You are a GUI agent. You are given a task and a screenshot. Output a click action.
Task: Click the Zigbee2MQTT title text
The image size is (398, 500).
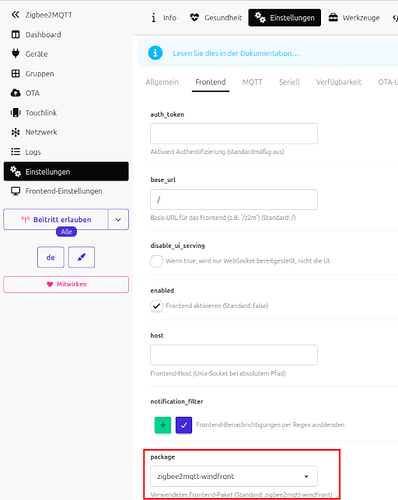[49, 15]
